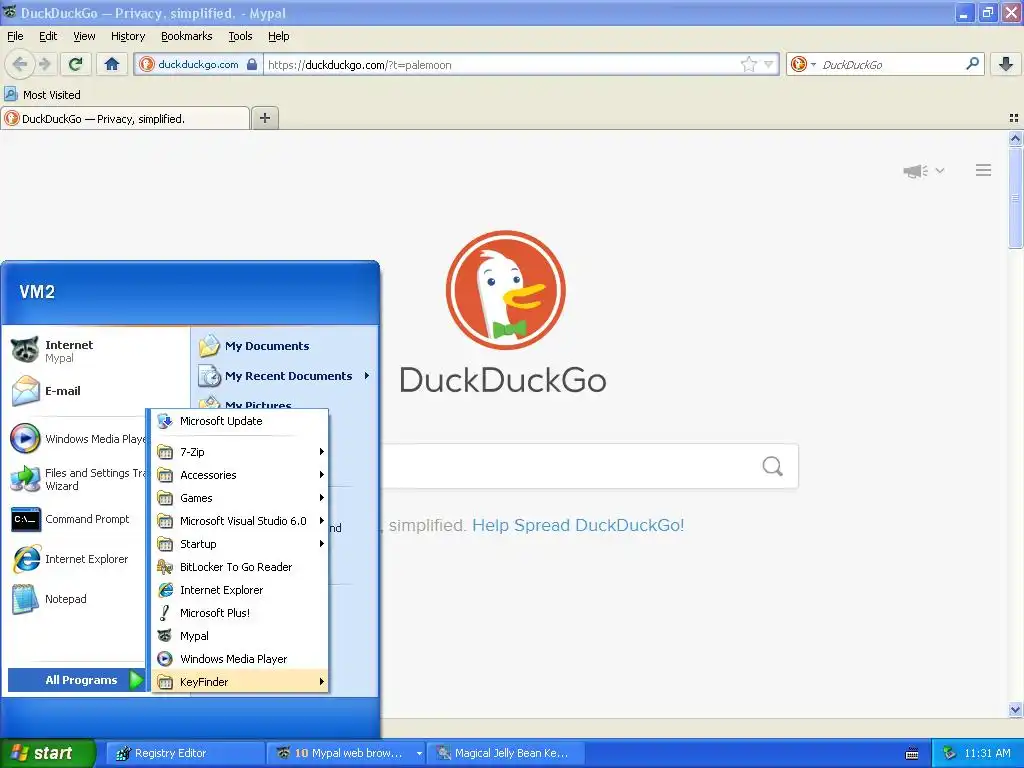Expand the megaphone dropdown chevron
Image resolution: width=1024 pixels, height=768 pixels.
click(940, 170)
